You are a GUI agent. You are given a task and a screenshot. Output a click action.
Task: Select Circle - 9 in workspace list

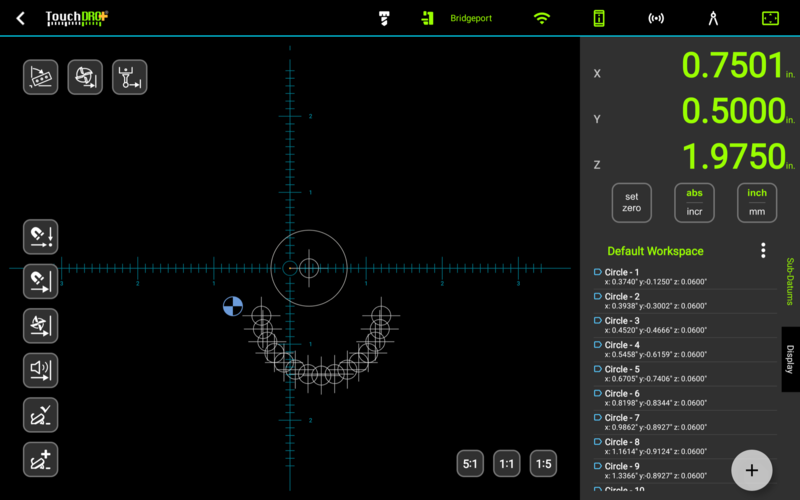[685, 470]
